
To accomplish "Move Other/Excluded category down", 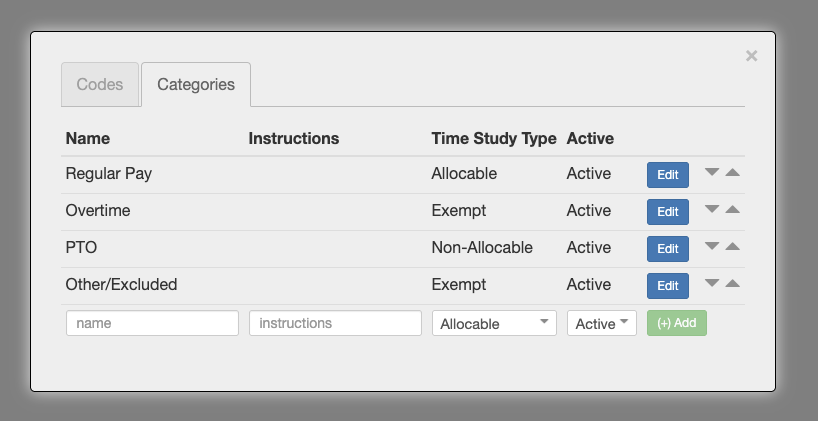I will click(712, 283).
